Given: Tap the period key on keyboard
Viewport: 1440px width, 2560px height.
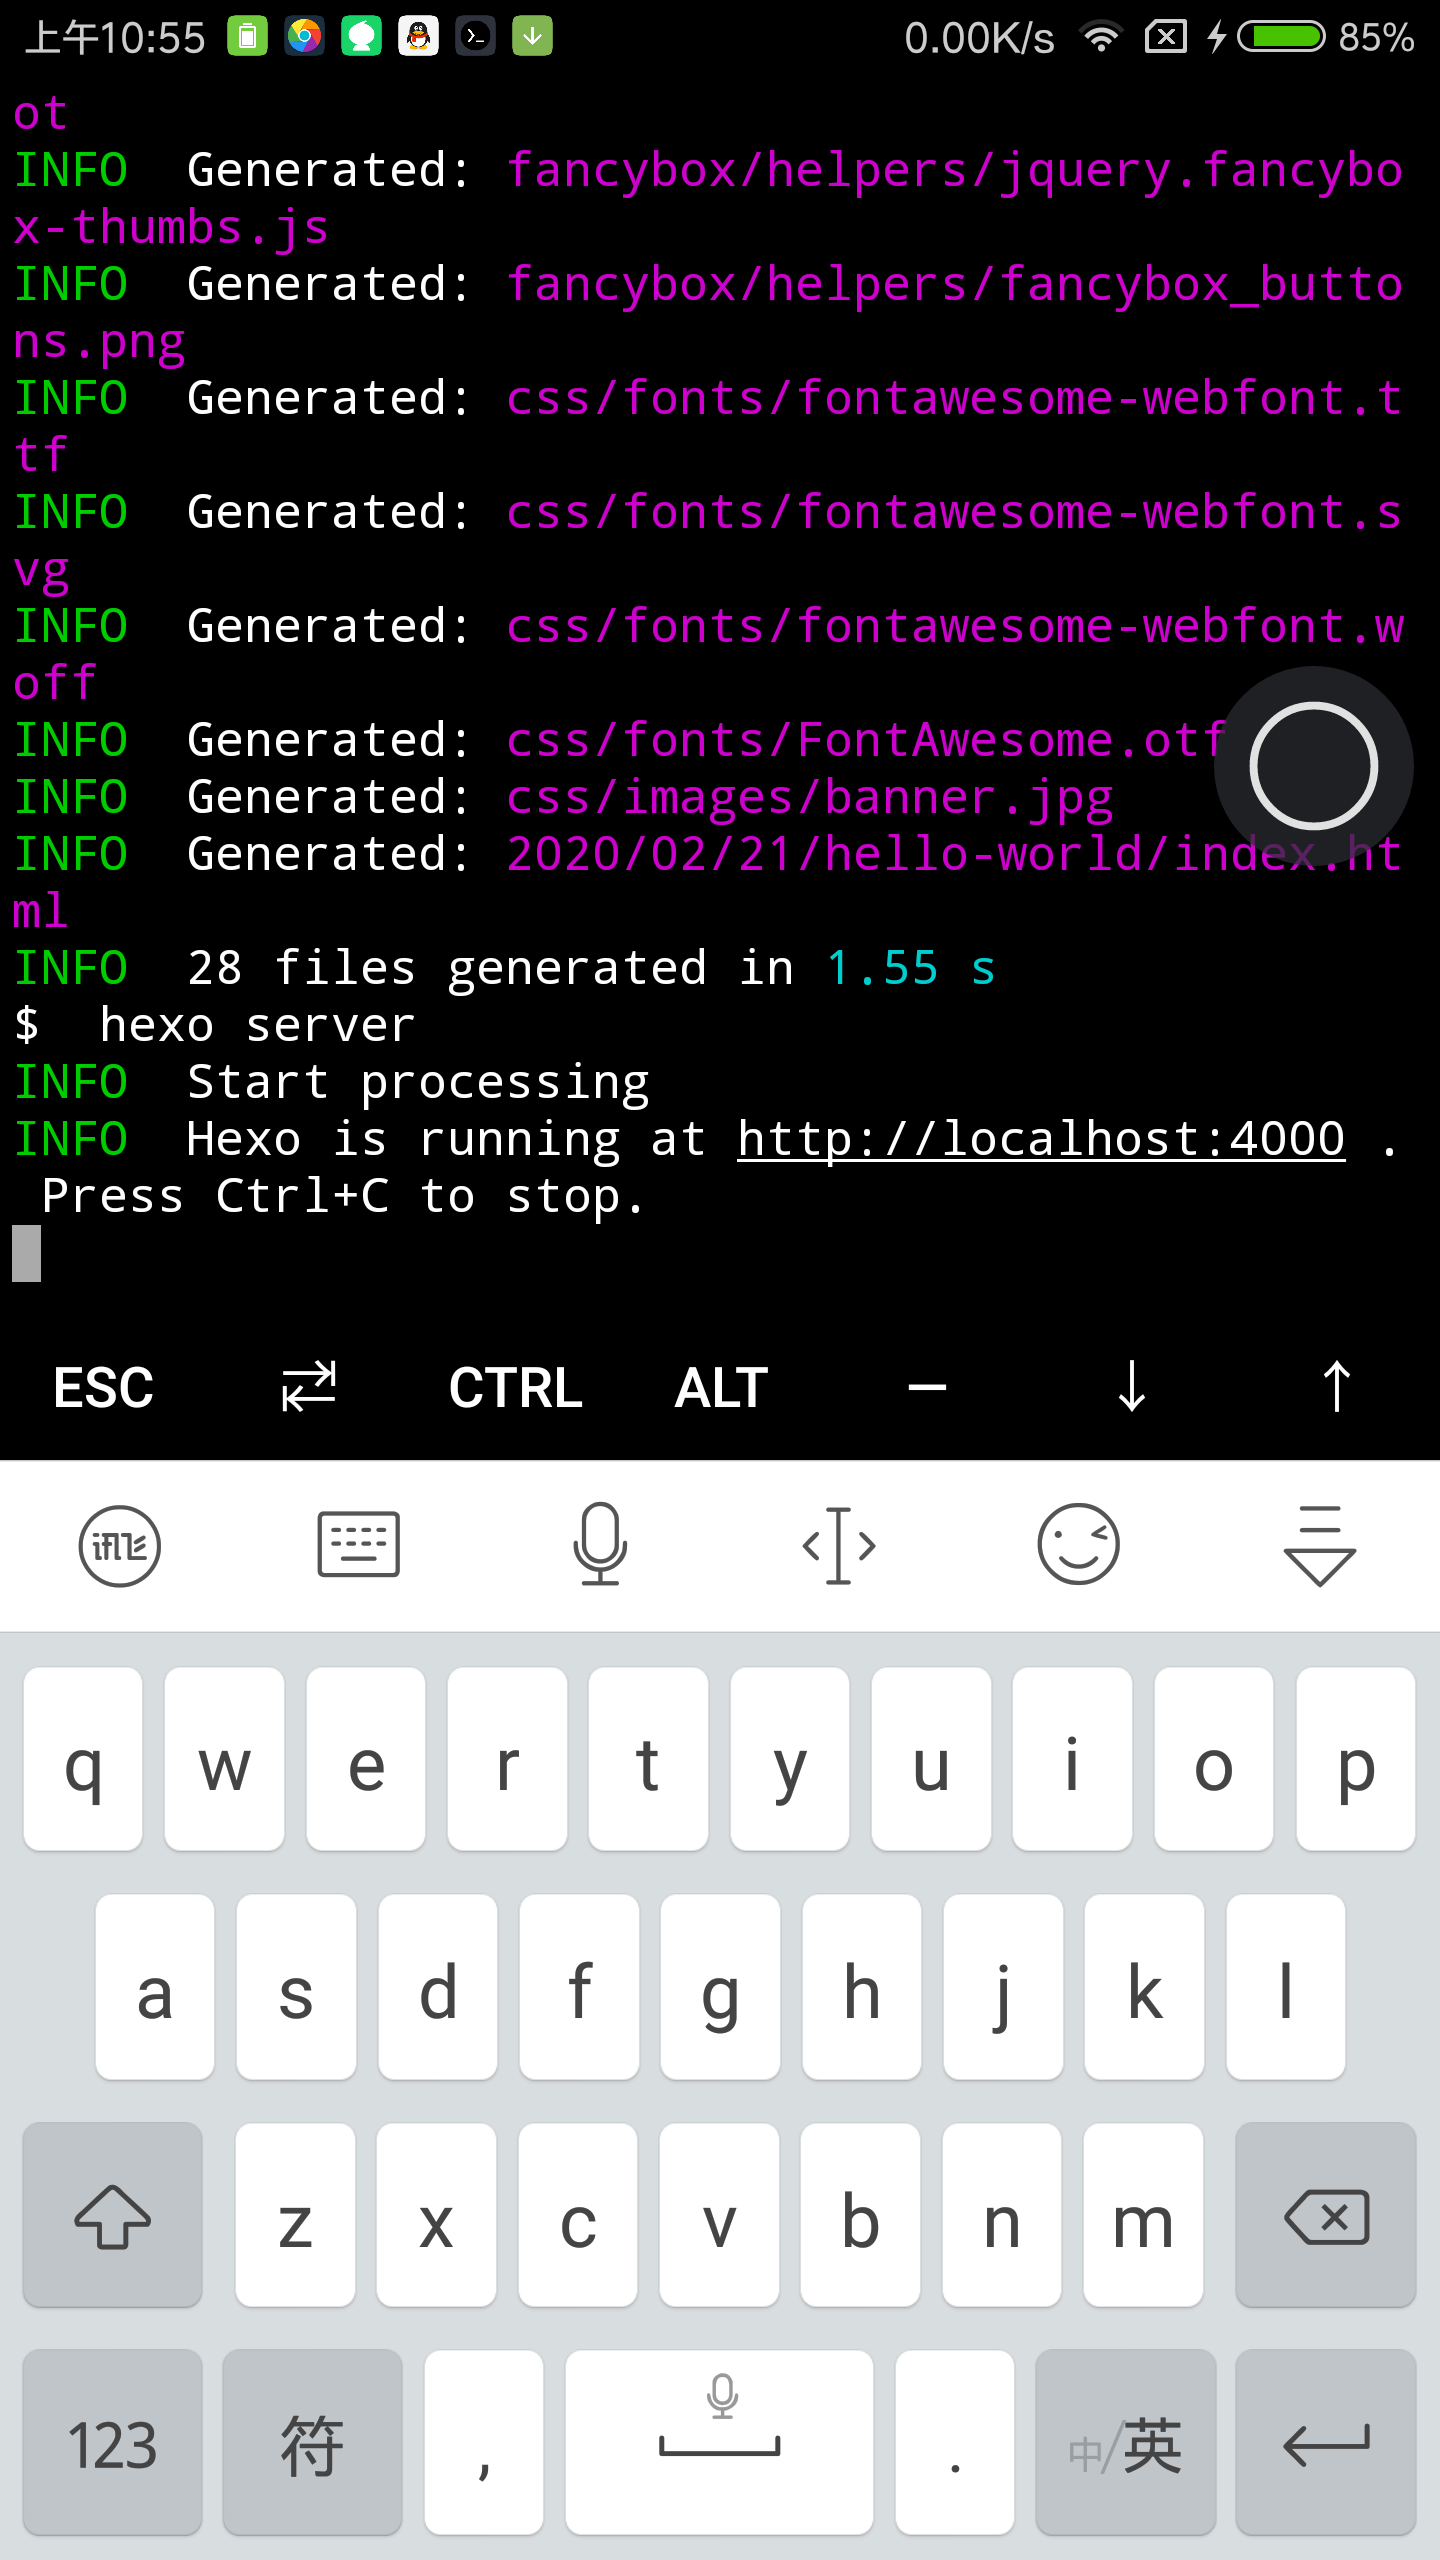Looking at the screenshot, I should tap(955, 2443).
